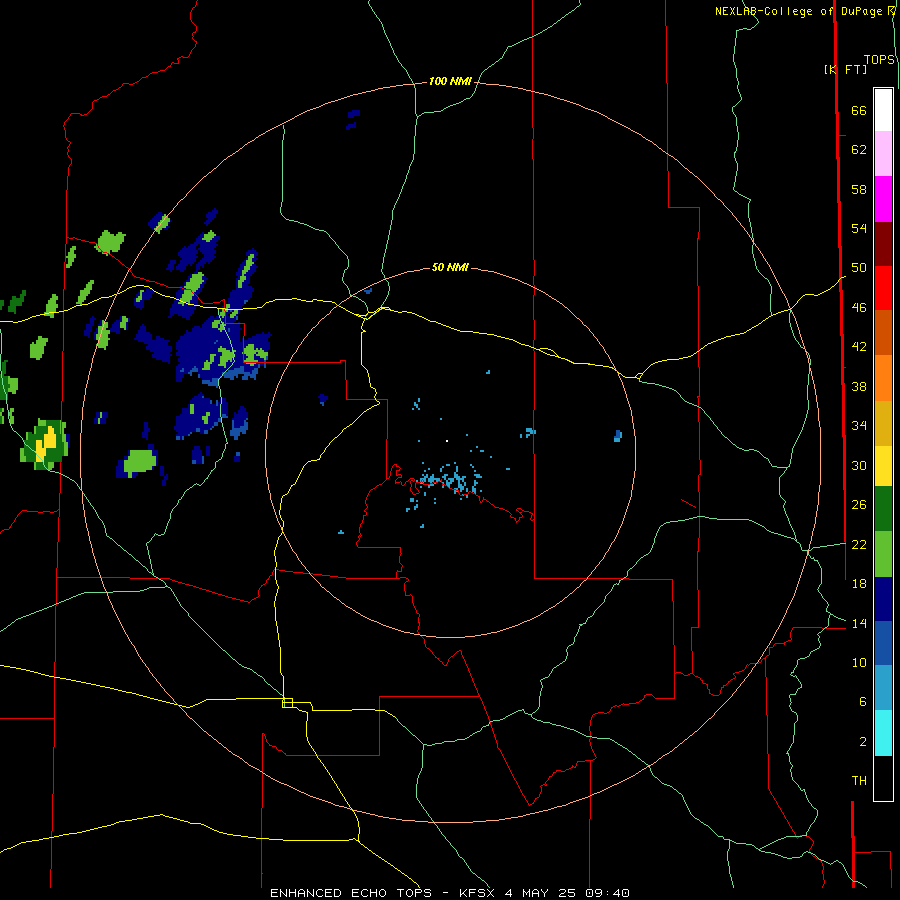The height and width of the screenshot is (900, 900).
Task: Click the magenta legend swatch
Action: pos(883,199)
